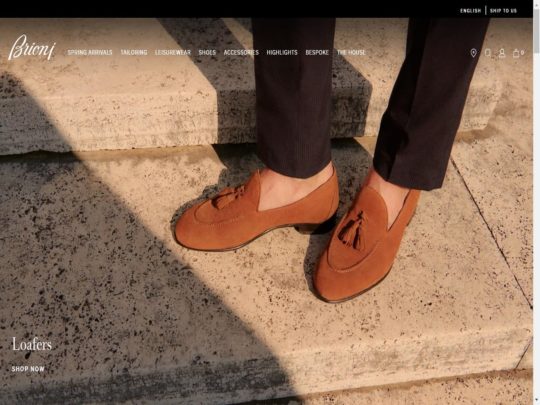Open the store locator pin icon
This screenshot has height=405, width=540.
pos(474,53)
